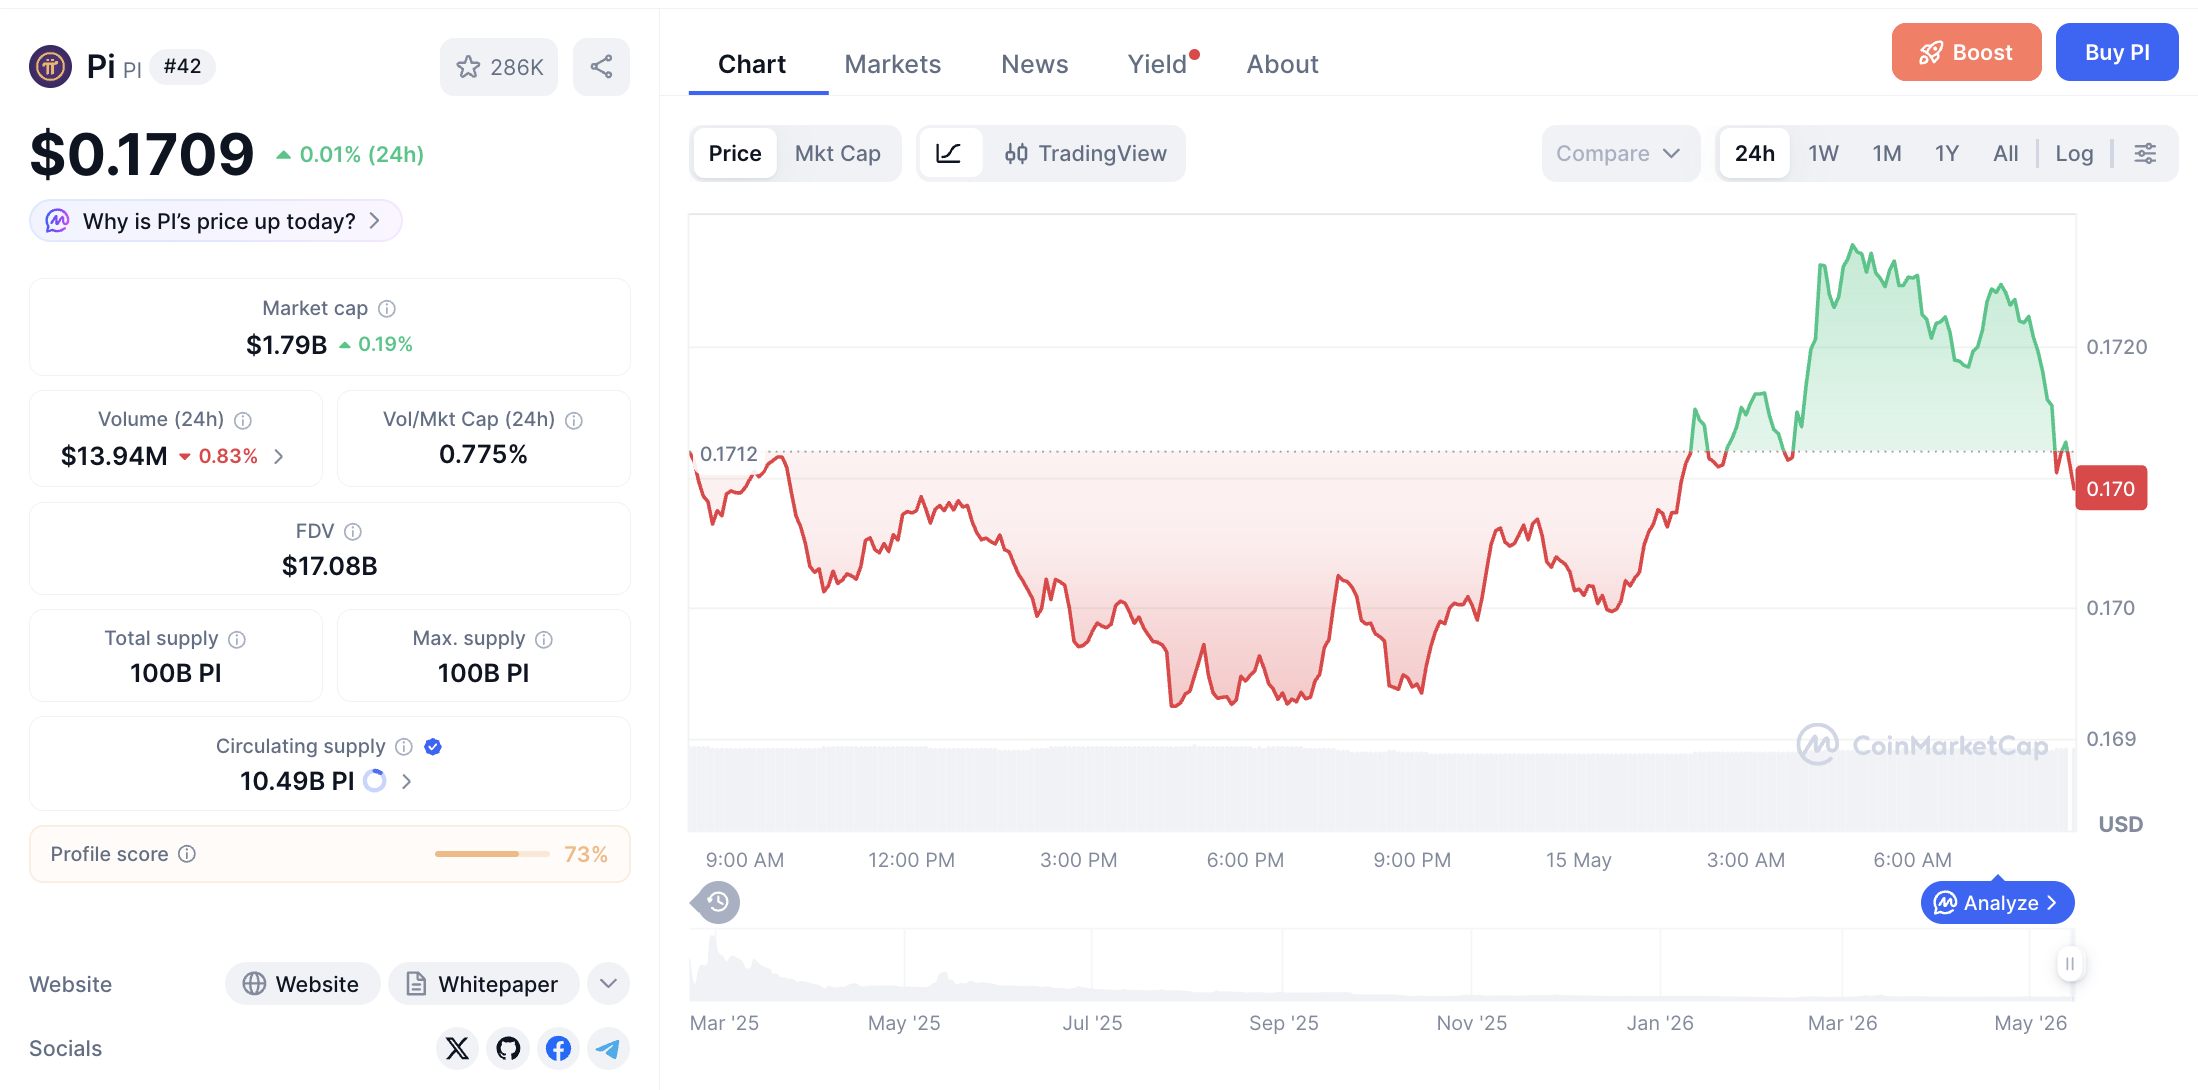This screenshot has width=2198, height=1090.
Task: Click Market cap info icon
Action: (x=387, y=309)
